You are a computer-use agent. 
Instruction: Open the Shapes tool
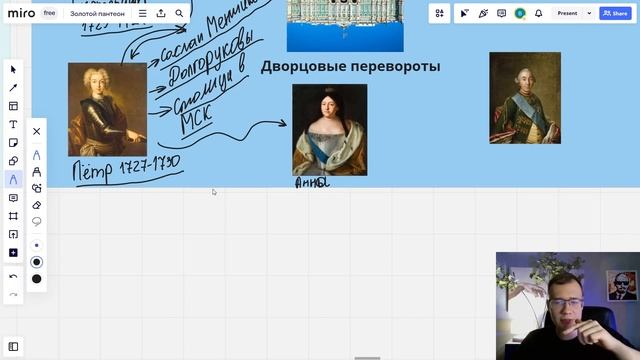click(x=13, y=161)
